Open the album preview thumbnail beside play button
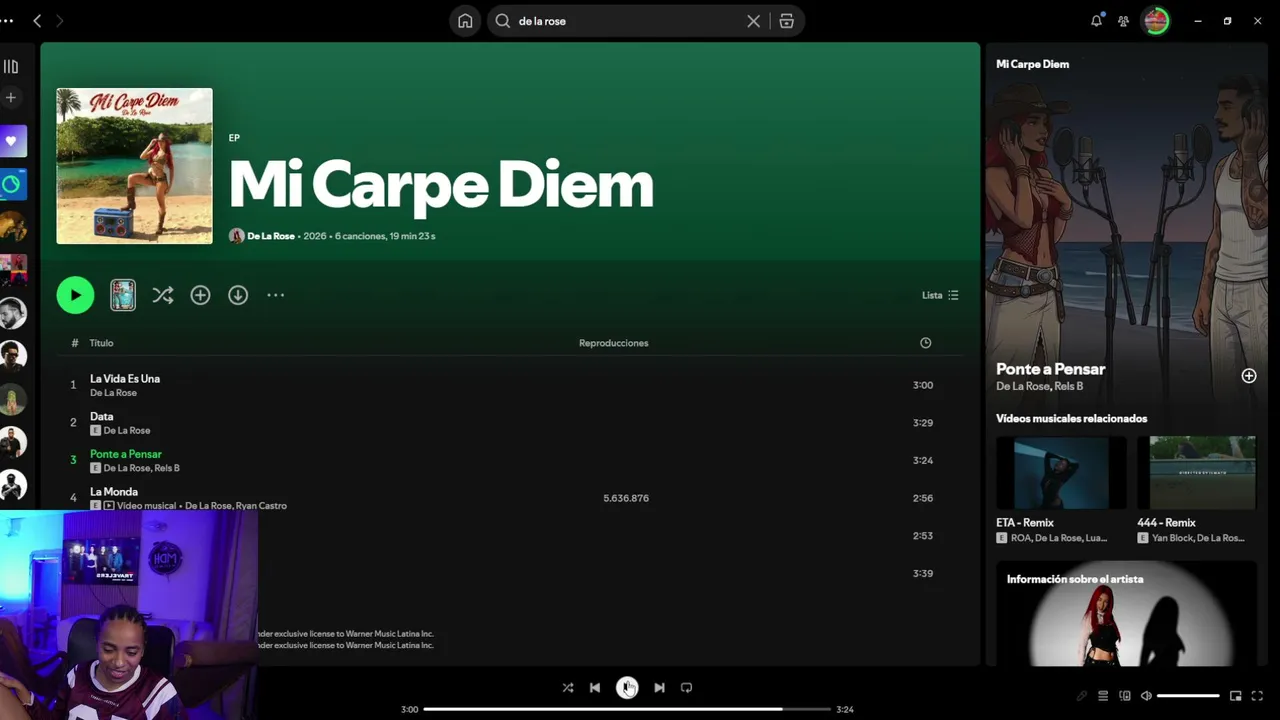Viewport: 1280px width, 720px height. (123, 295)
